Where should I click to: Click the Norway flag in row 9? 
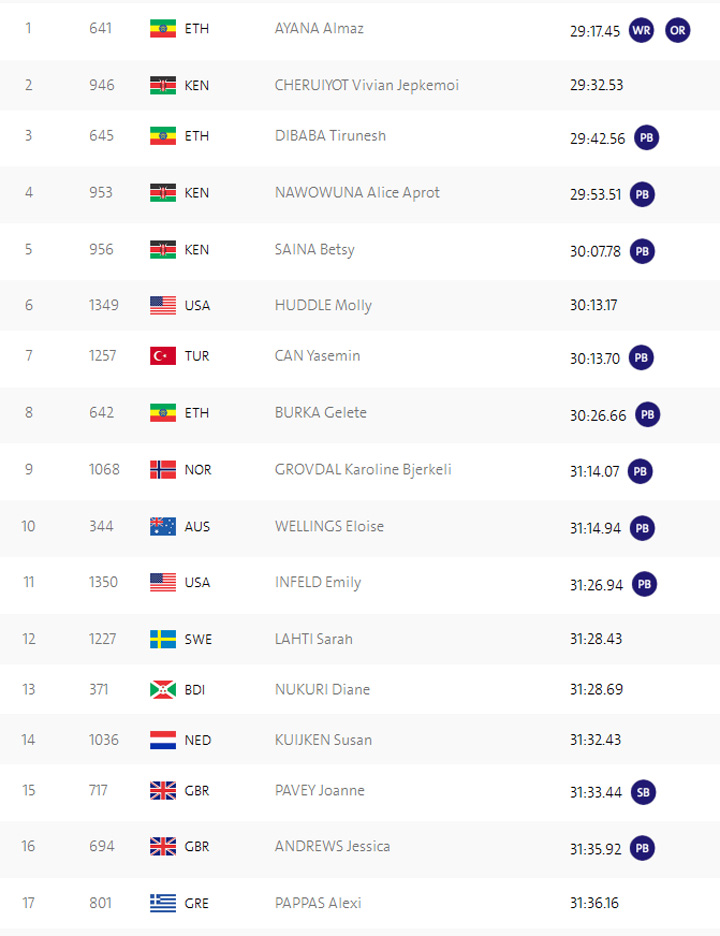(163, 469)
